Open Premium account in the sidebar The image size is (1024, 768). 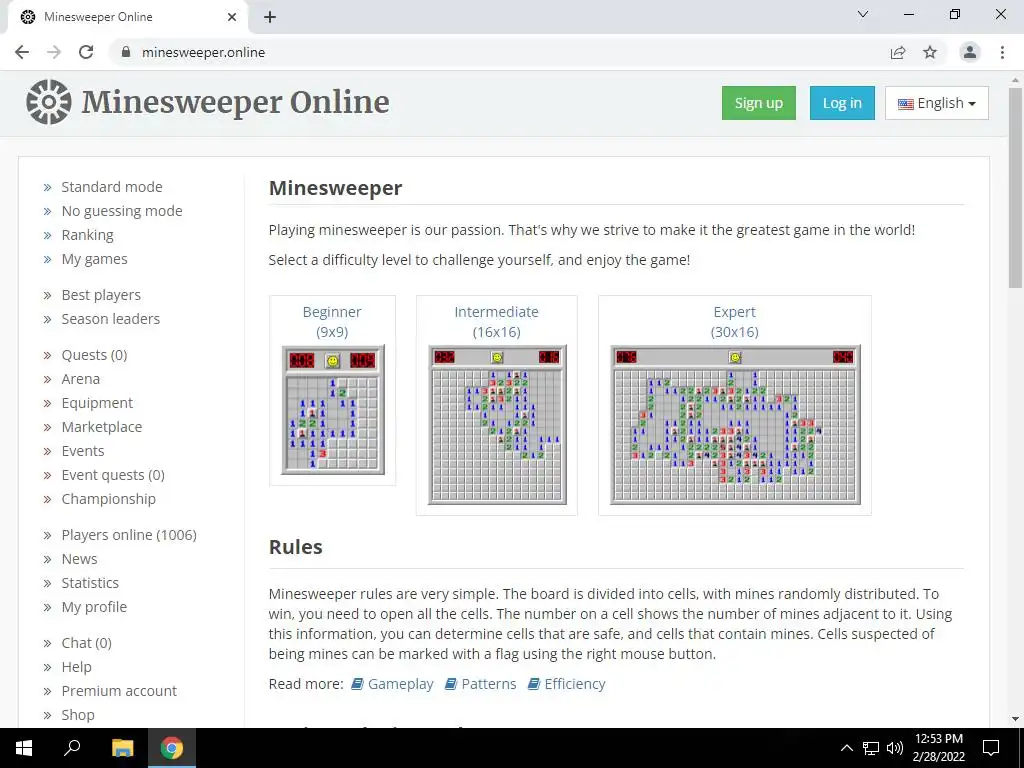(119, 691)
